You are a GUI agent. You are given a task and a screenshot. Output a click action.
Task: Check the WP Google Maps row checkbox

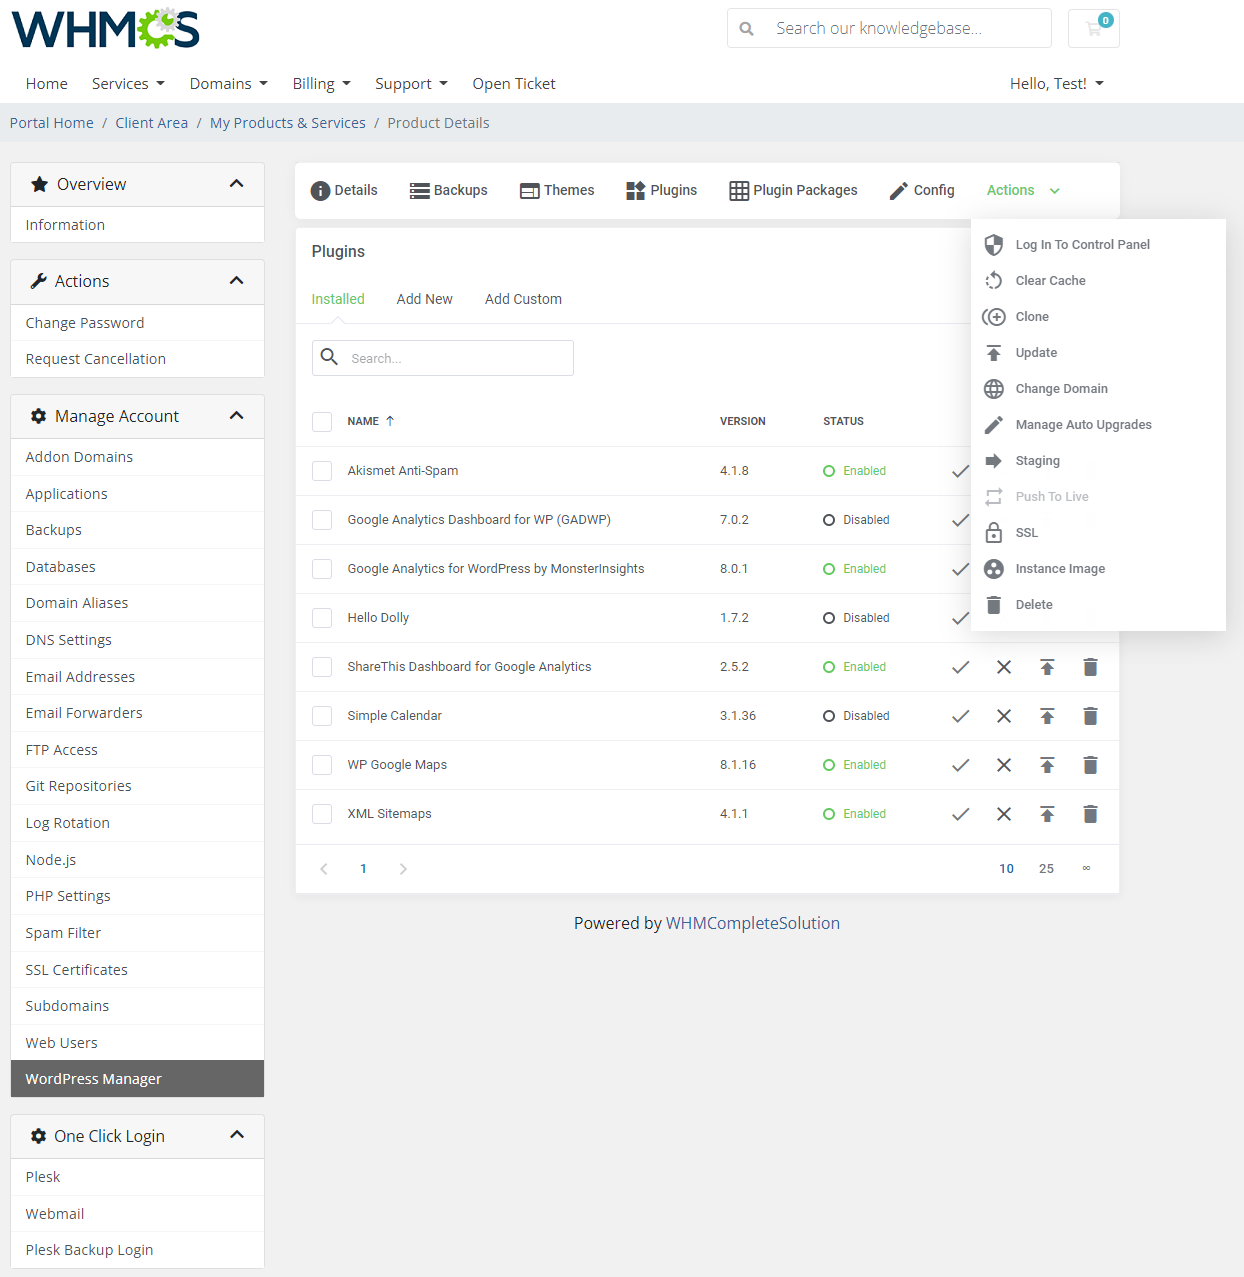[322, 765]
